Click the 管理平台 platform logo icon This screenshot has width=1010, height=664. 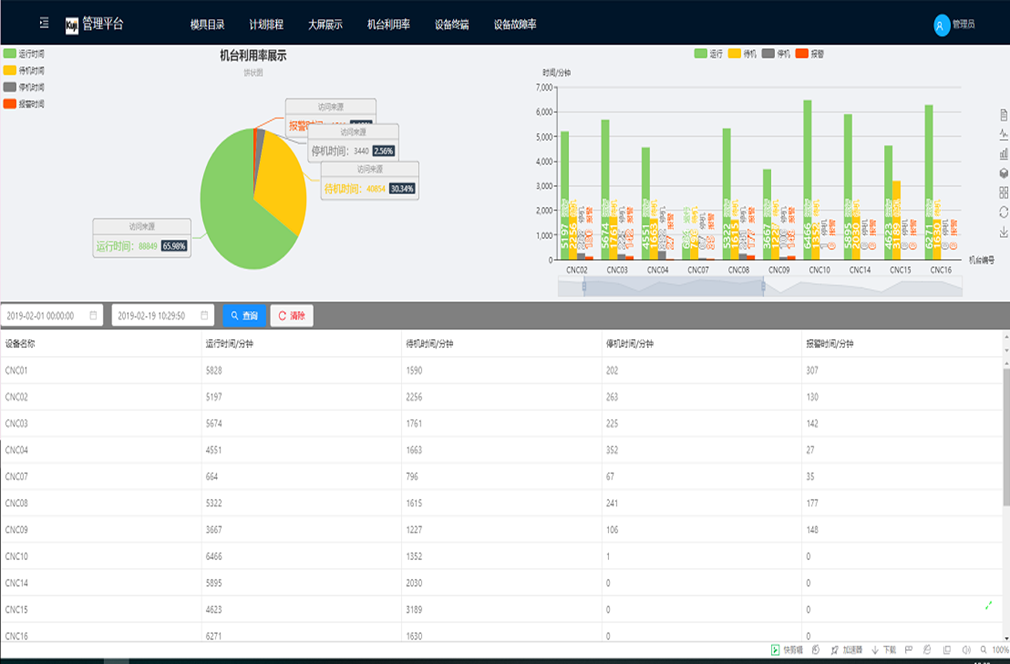coord(71,25)
